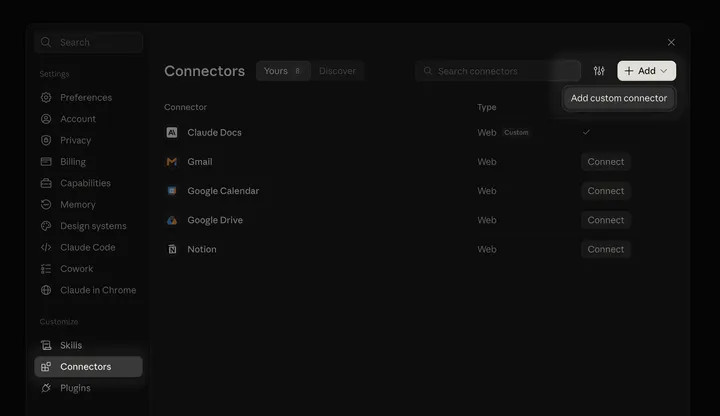Choose Add custom connector

(619, 98)
